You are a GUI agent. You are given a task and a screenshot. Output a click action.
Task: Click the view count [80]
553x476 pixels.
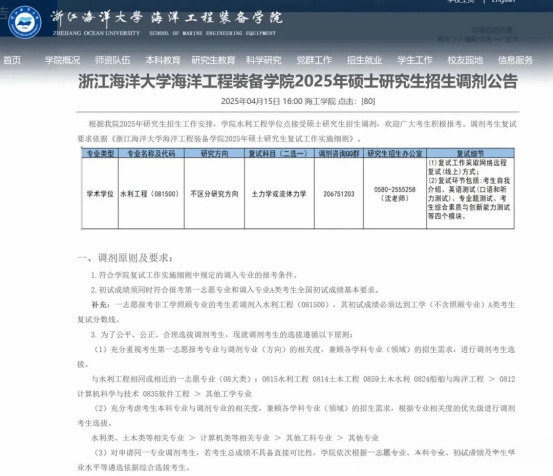click(x=368, y=102)
